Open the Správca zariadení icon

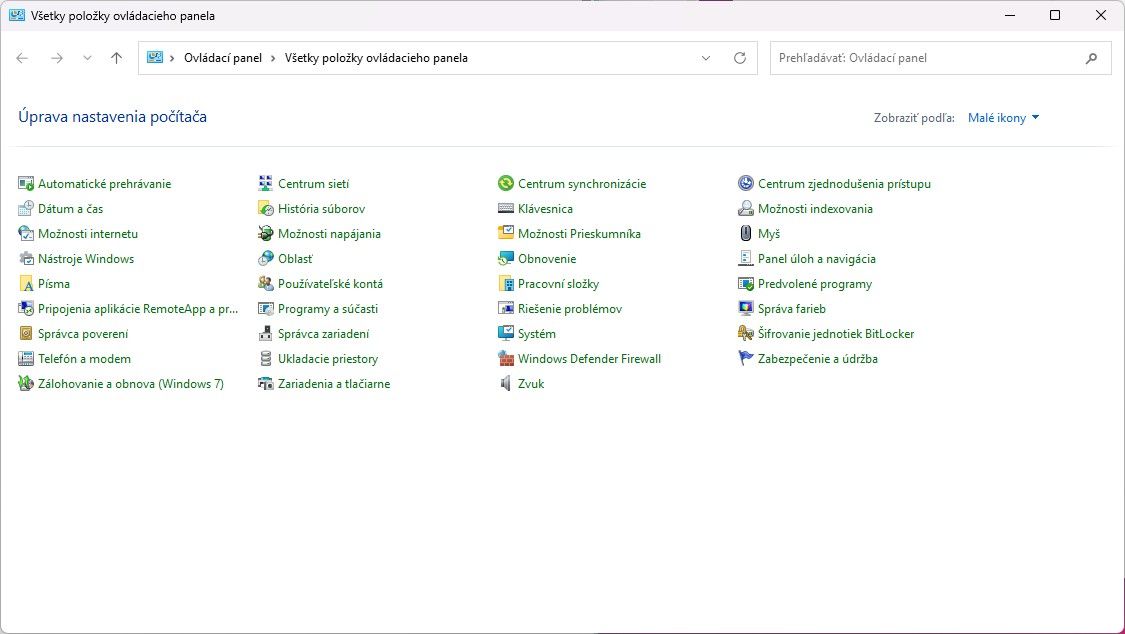click(x=265, y=333)
